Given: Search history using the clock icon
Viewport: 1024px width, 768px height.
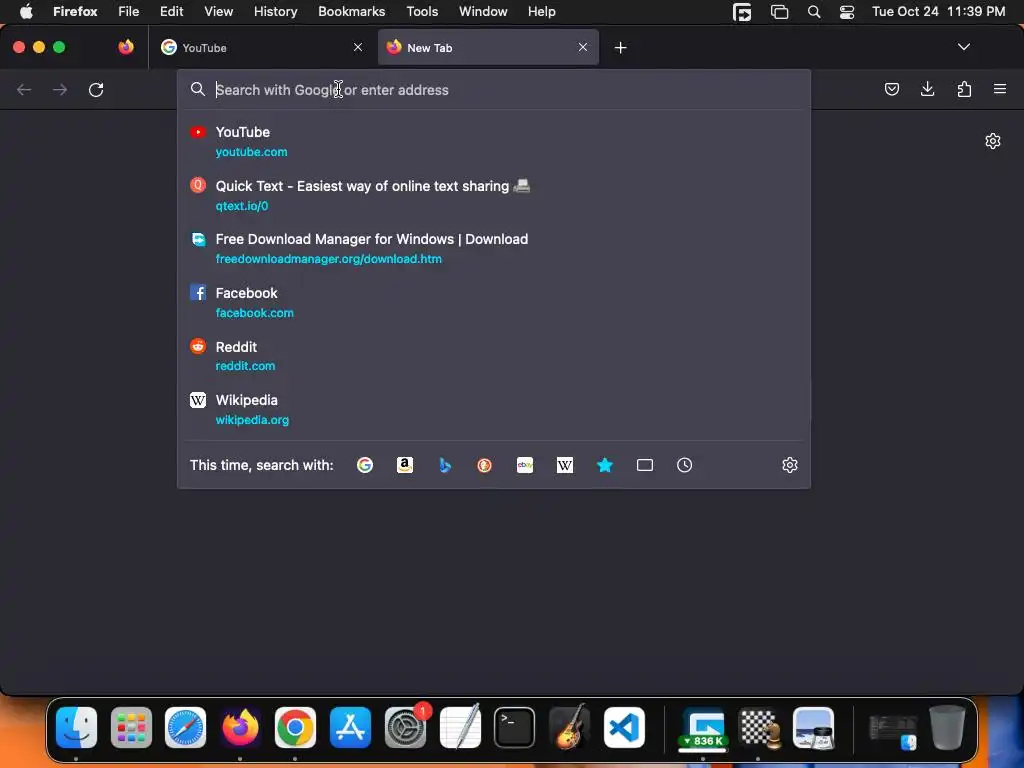Looking at the screenshot, I should [x=684, y=465].
